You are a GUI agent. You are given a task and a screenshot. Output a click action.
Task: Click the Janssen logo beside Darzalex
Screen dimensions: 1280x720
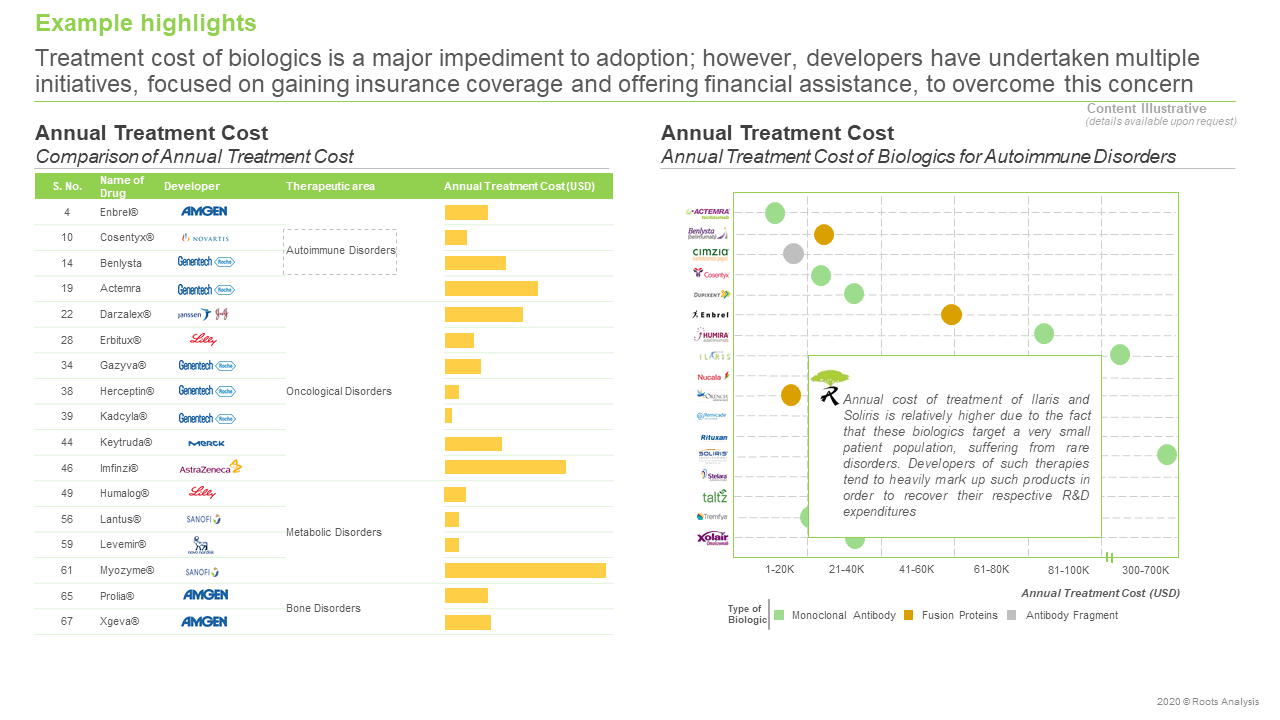(x=203, y=314)
